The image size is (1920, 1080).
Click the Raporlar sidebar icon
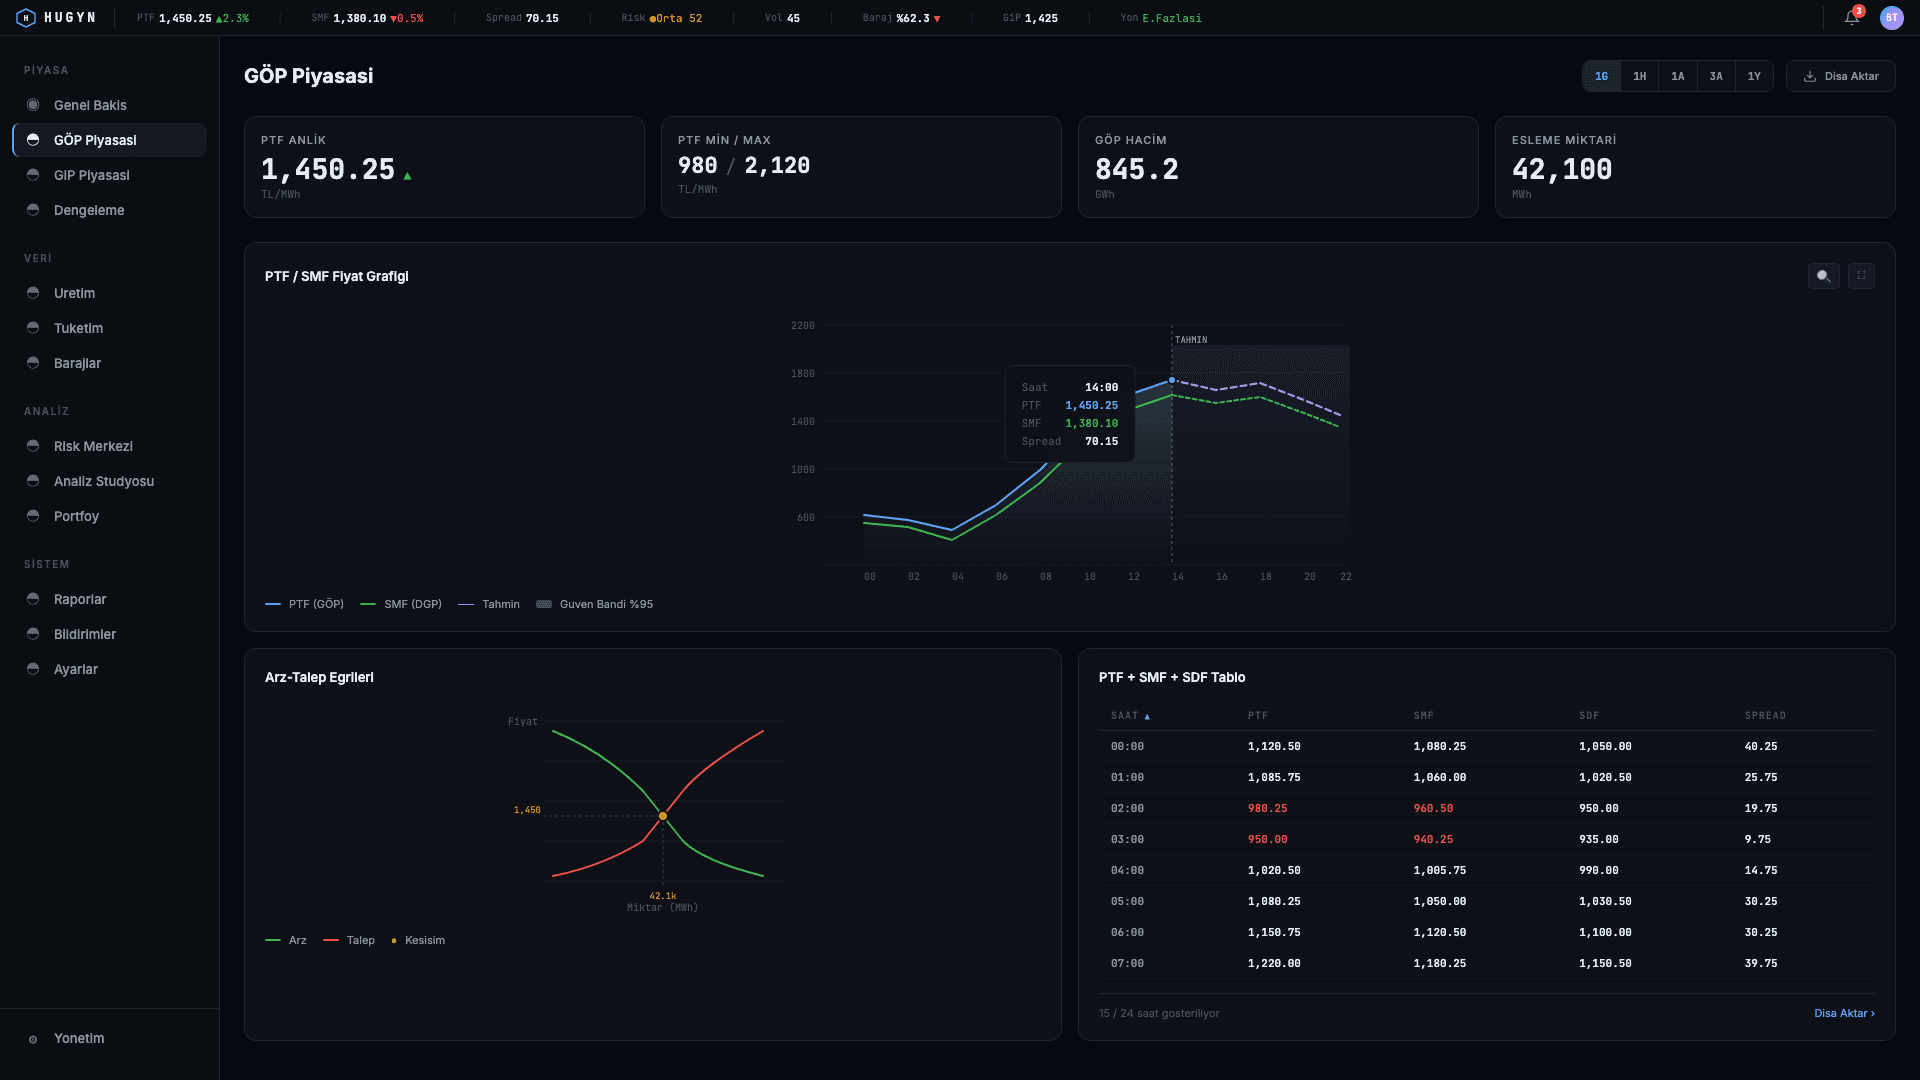tap(33, 599)
